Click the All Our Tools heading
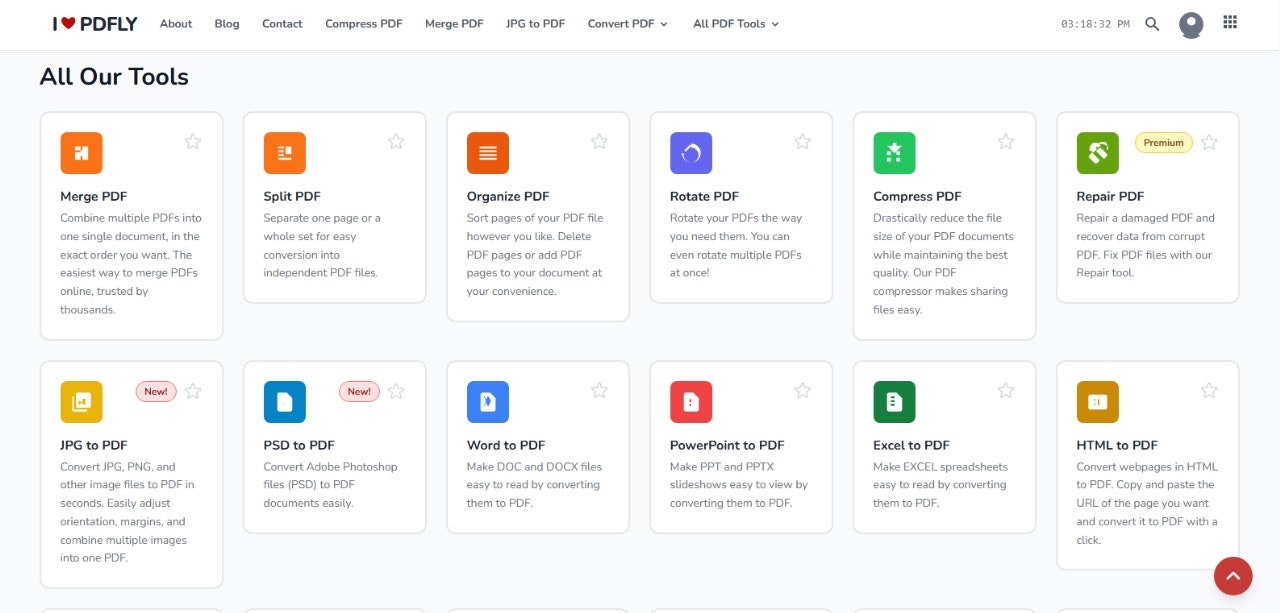Screen dimensions: 1280x613 114,77
